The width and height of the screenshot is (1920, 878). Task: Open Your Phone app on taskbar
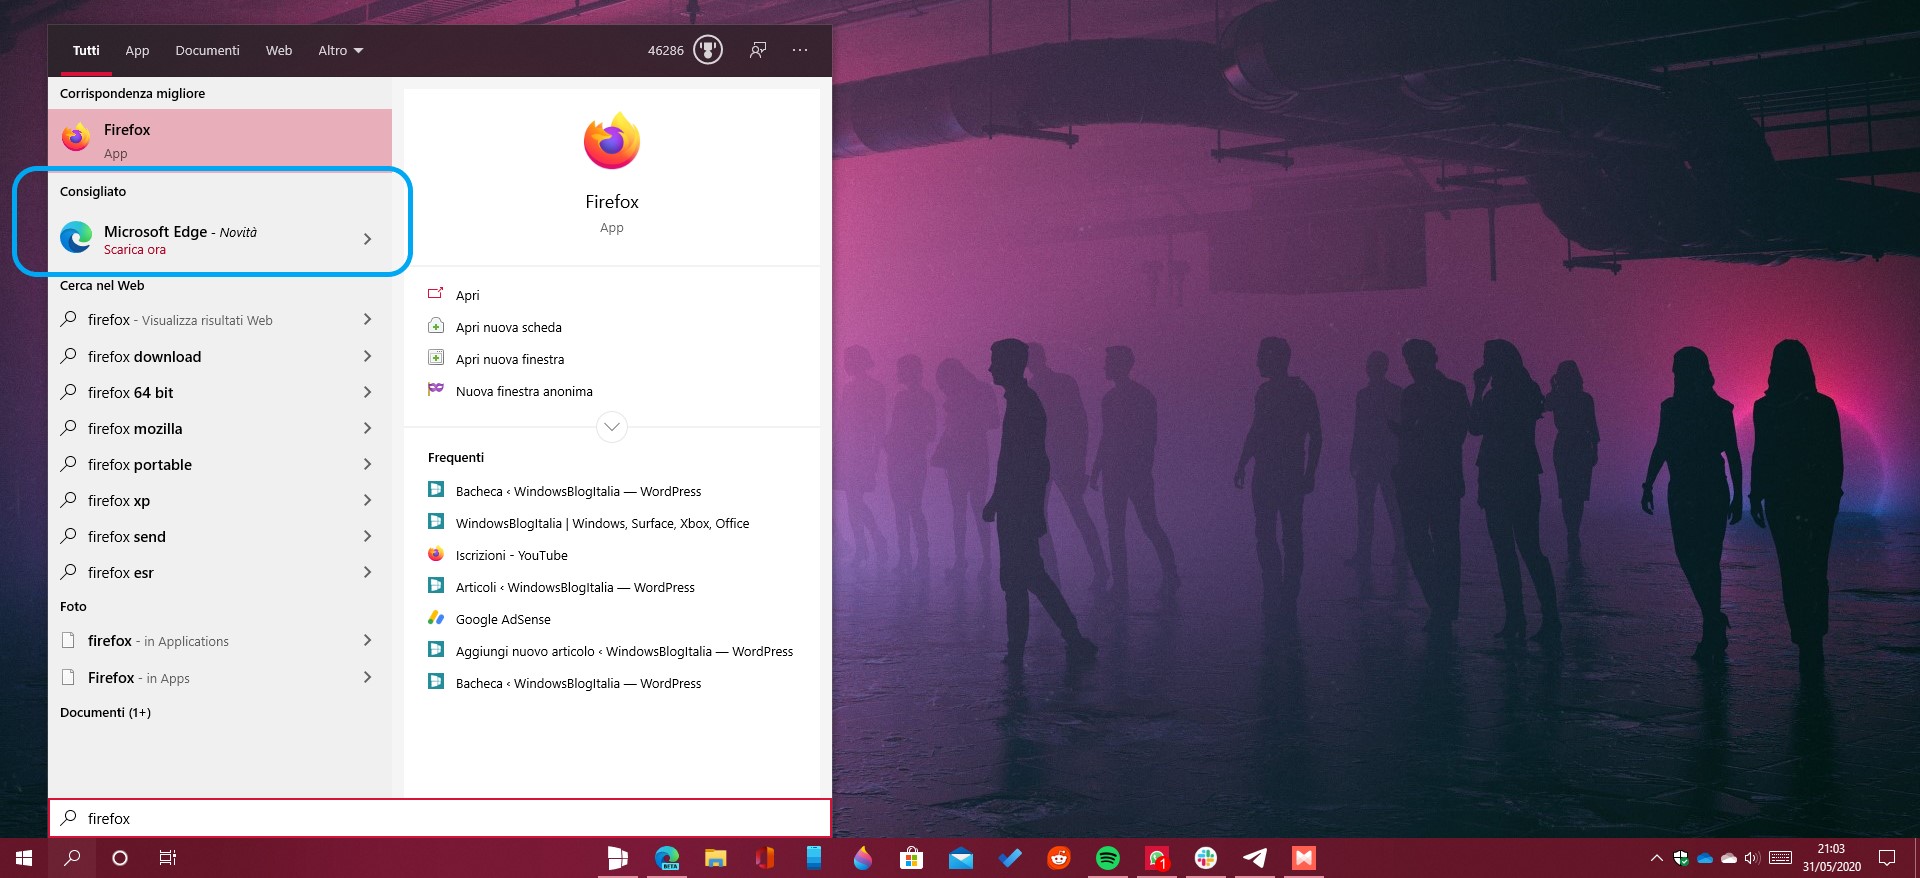coord(814,857)
